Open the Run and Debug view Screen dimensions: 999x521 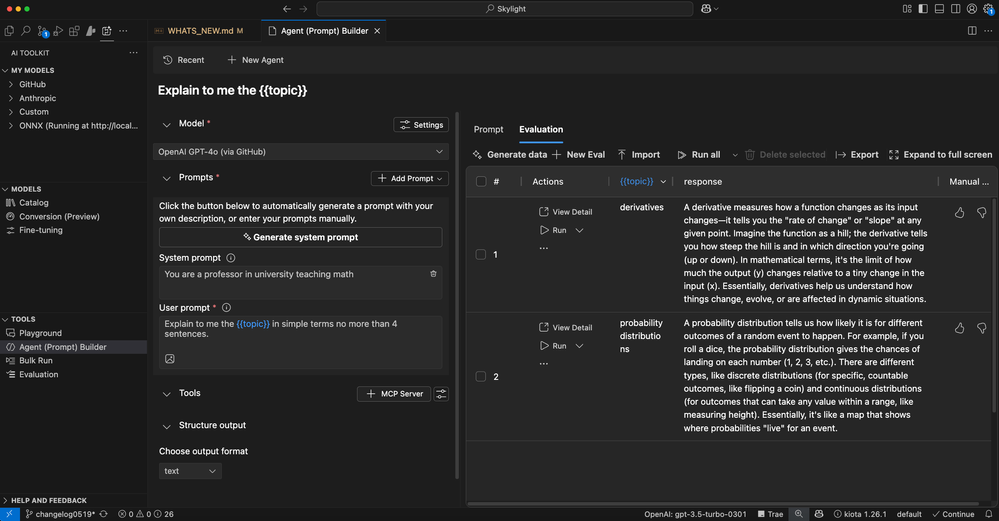tap(58, 31)
